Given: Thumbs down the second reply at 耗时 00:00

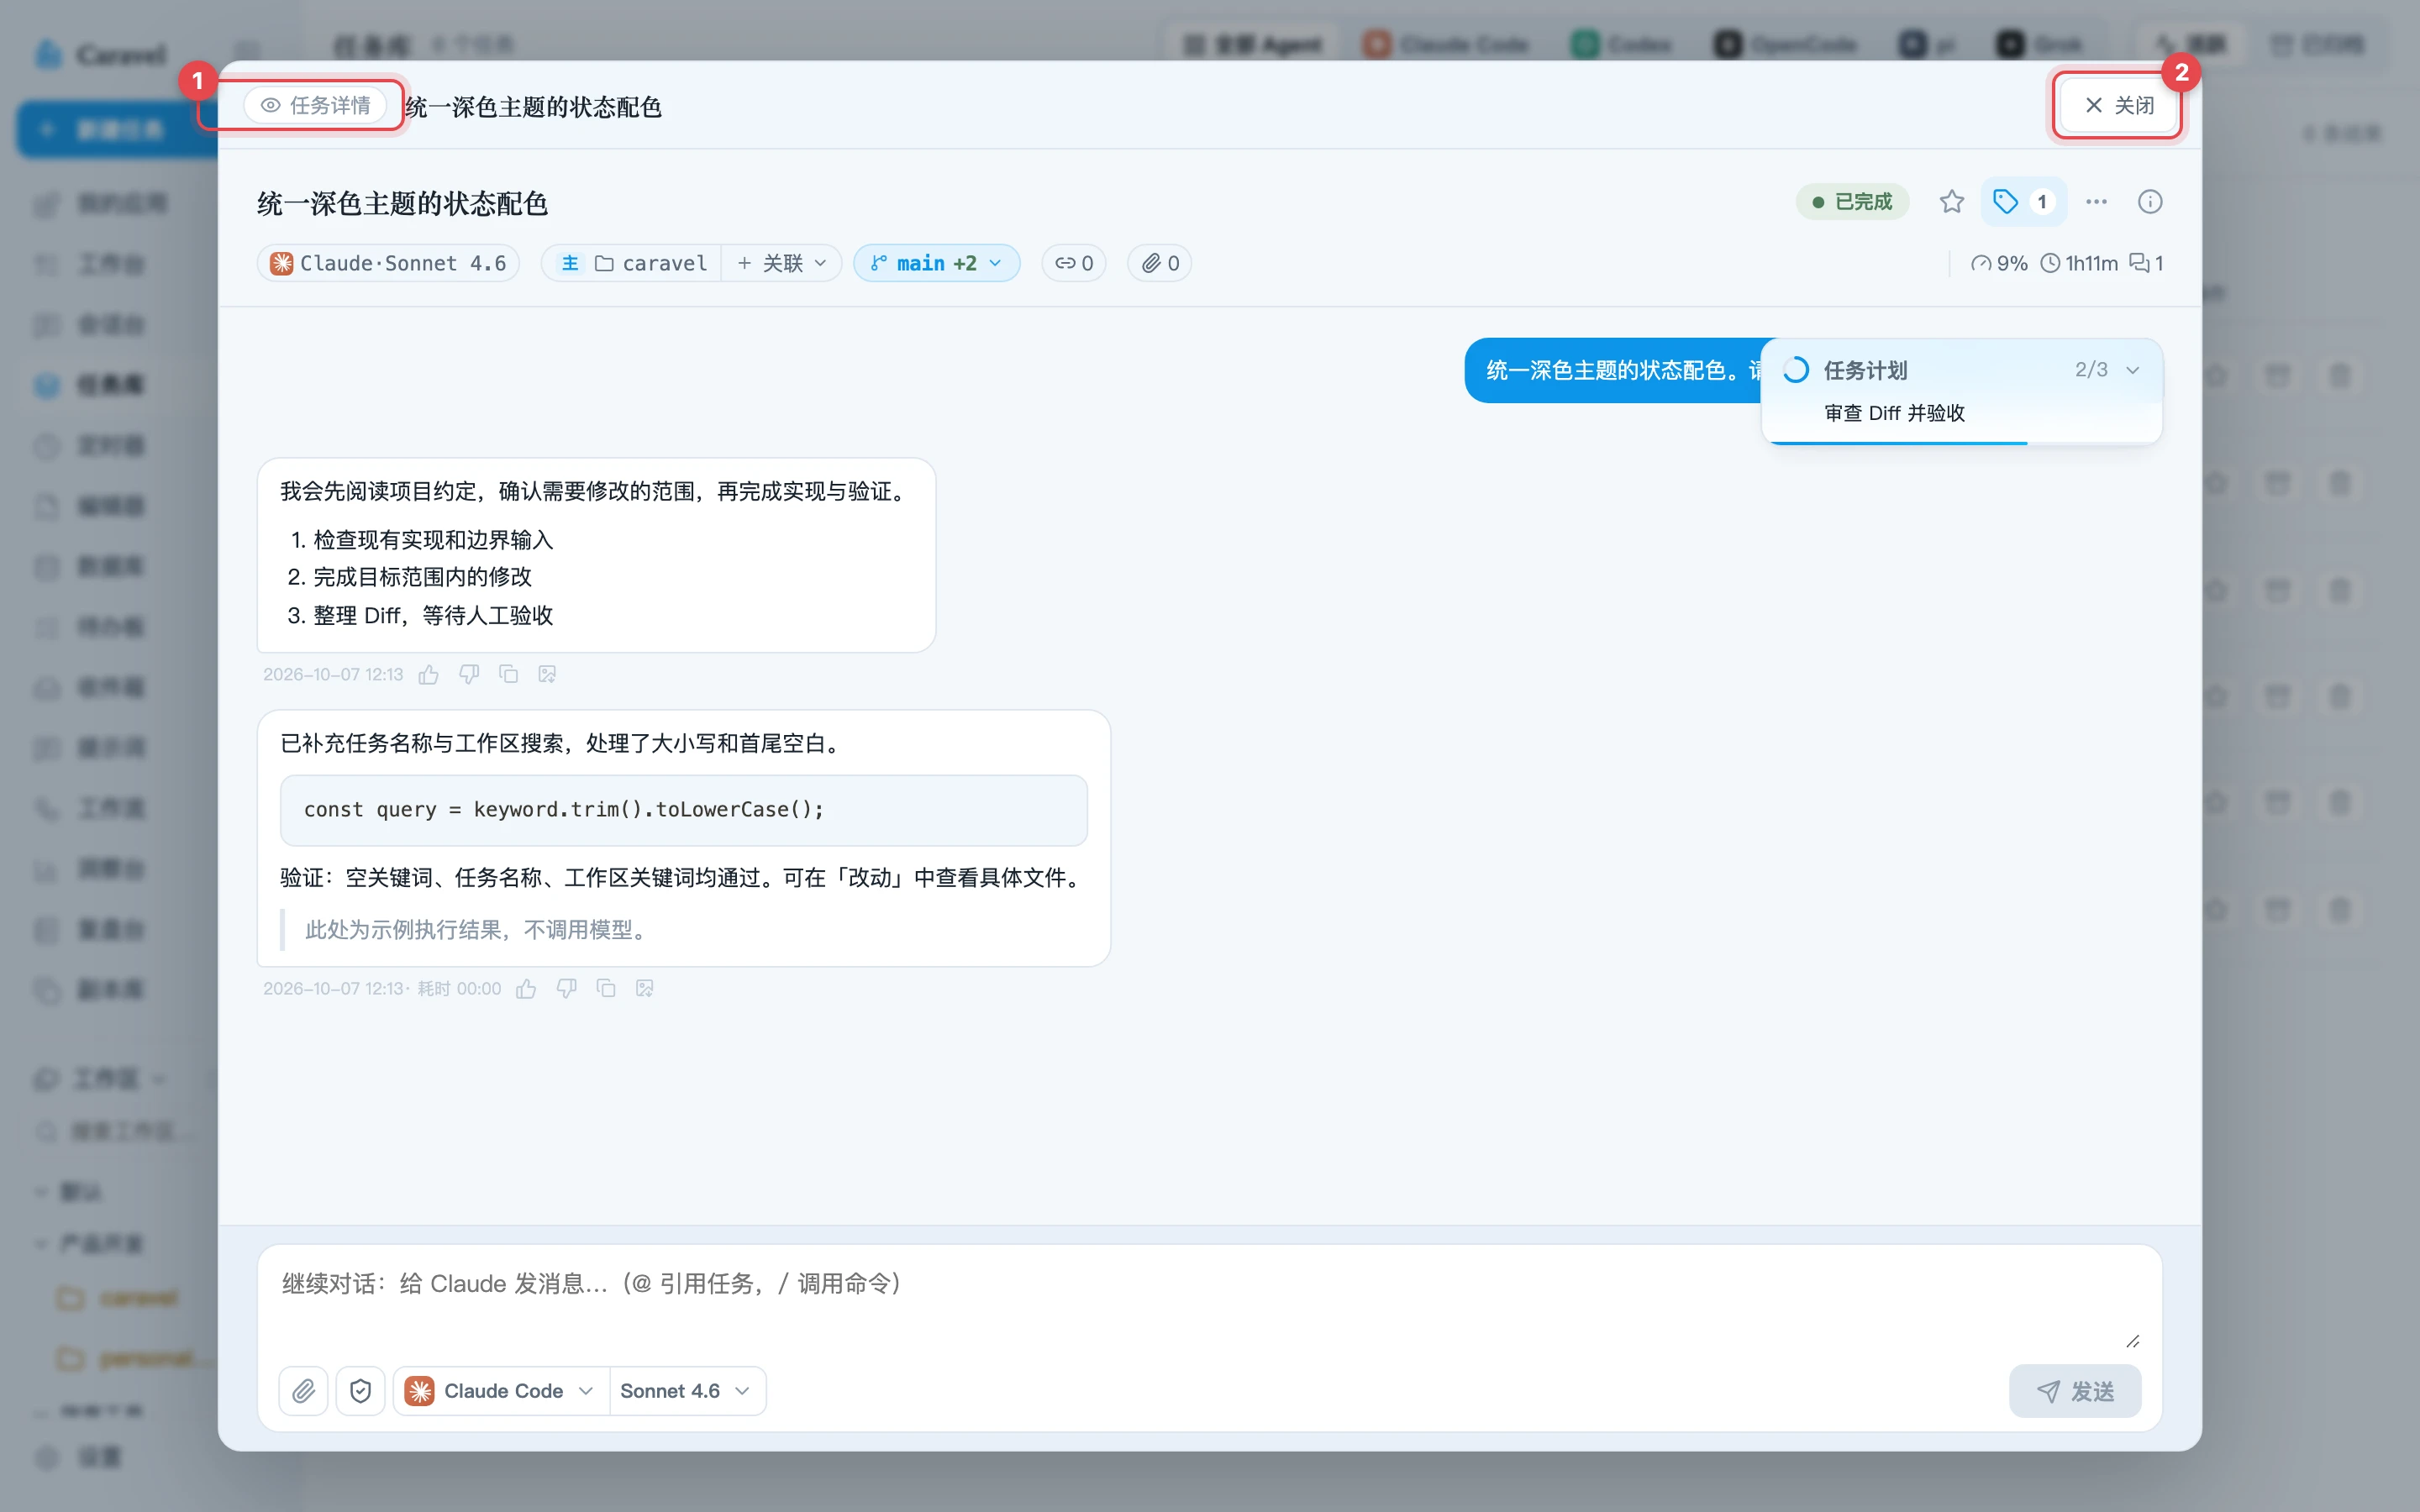Looking at the screenshot, I should 566,989.
